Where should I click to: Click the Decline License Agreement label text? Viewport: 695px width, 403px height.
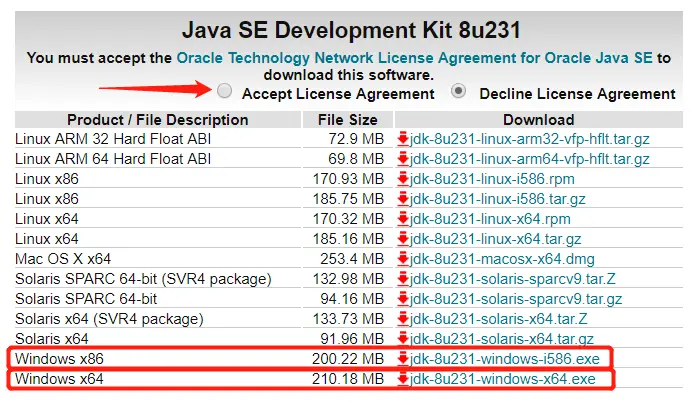tap(578, 94)
